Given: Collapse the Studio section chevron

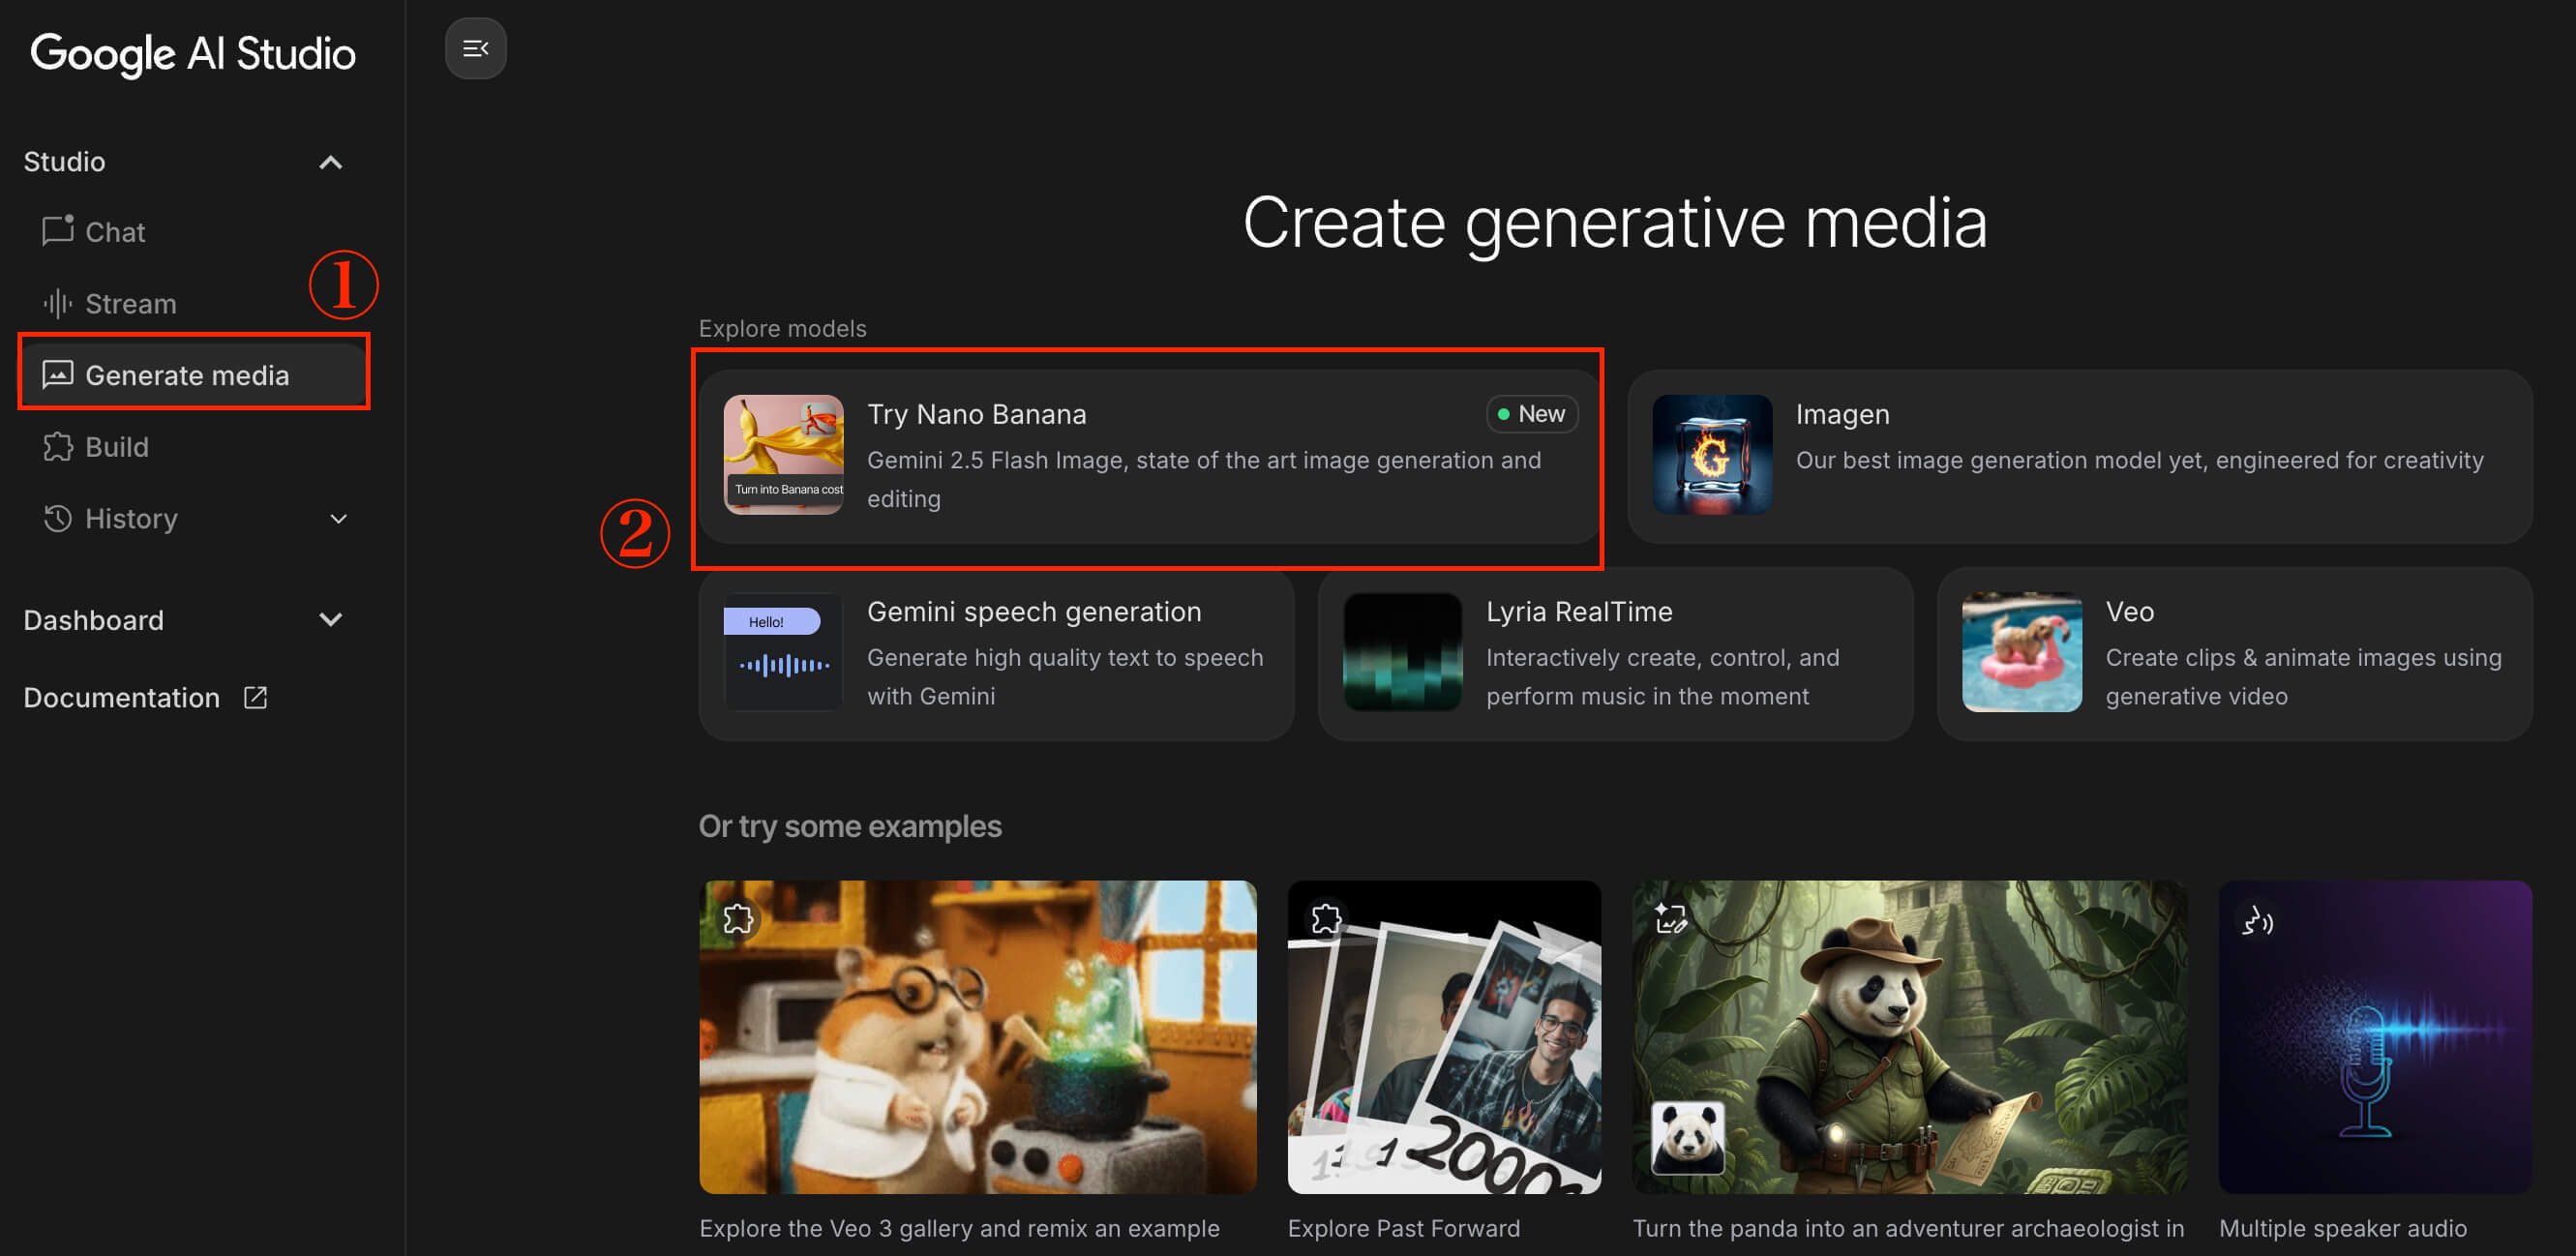Looking at the screenshot, I should click(330, 162).
